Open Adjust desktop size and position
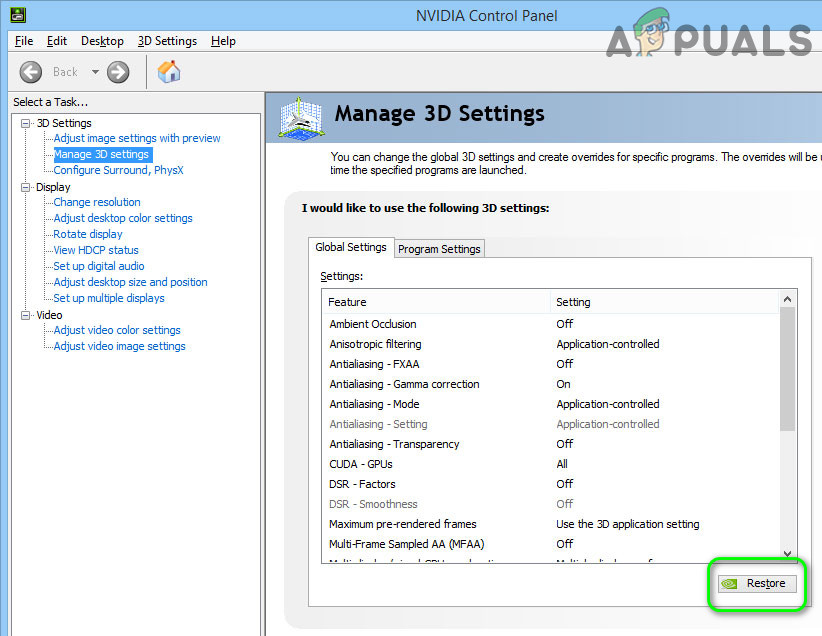This screenshot has width=822, height=636. pyautogui.click(x=131, y=282)
